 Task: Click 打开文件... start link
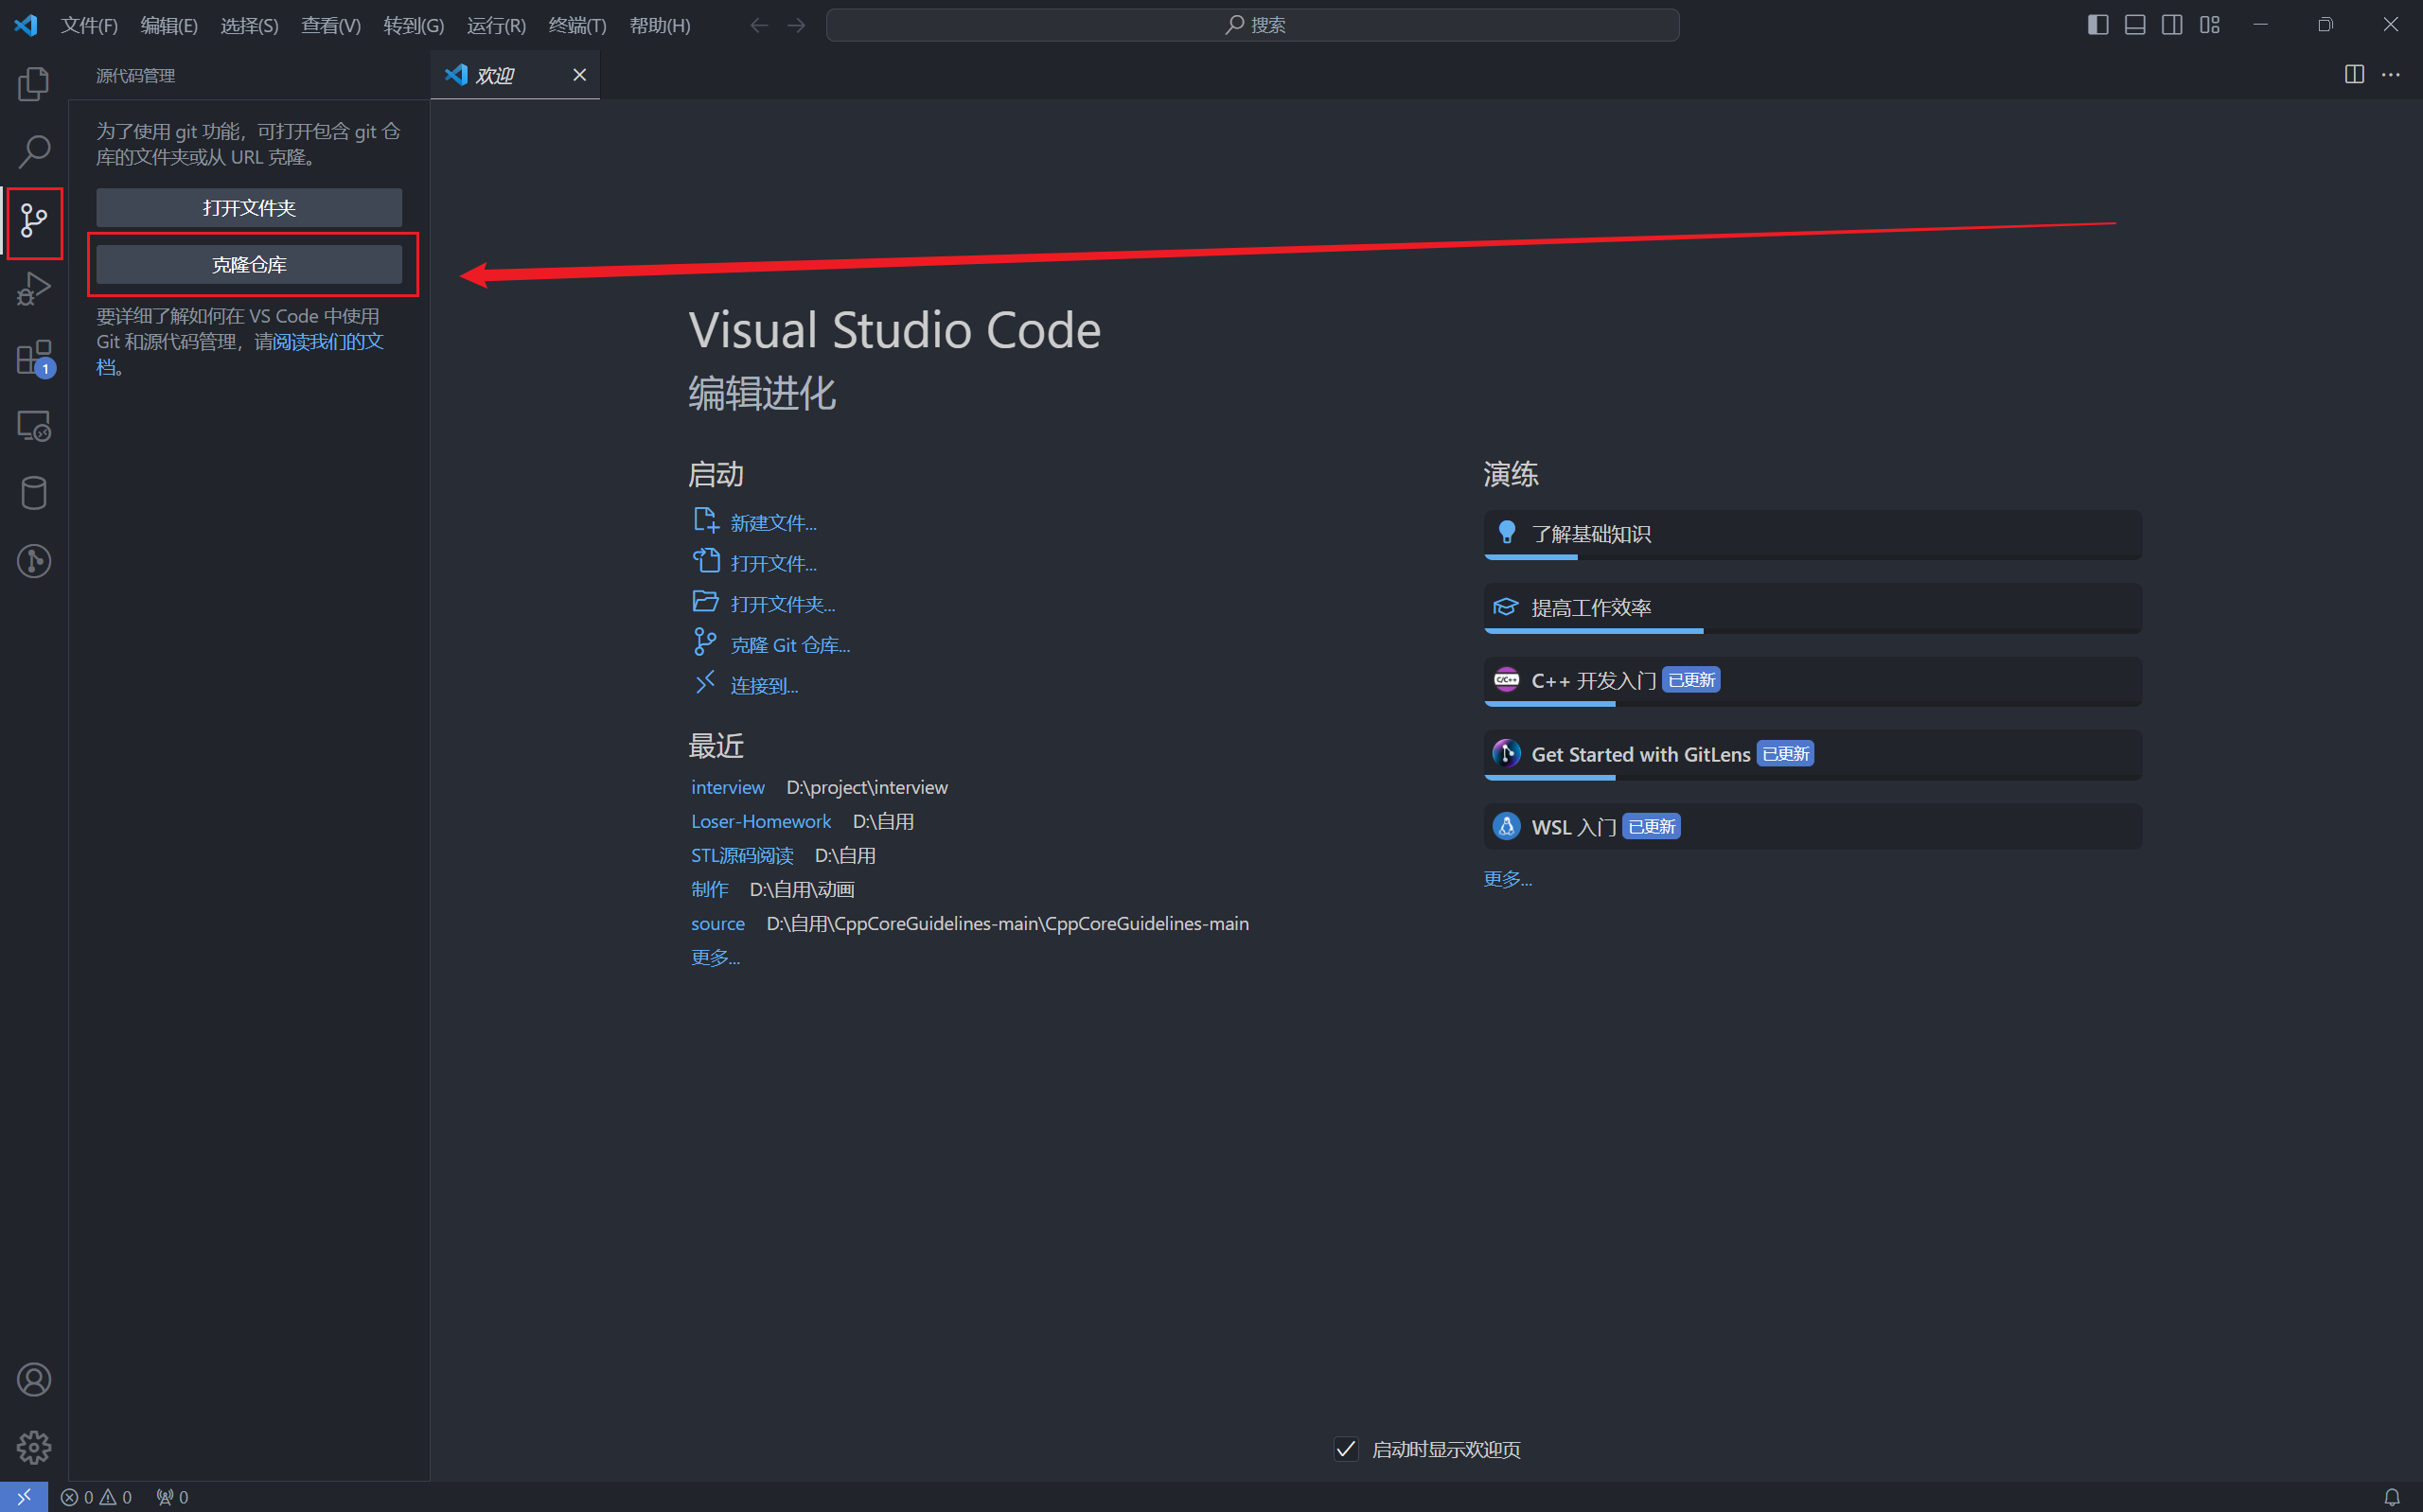point(773,564)
